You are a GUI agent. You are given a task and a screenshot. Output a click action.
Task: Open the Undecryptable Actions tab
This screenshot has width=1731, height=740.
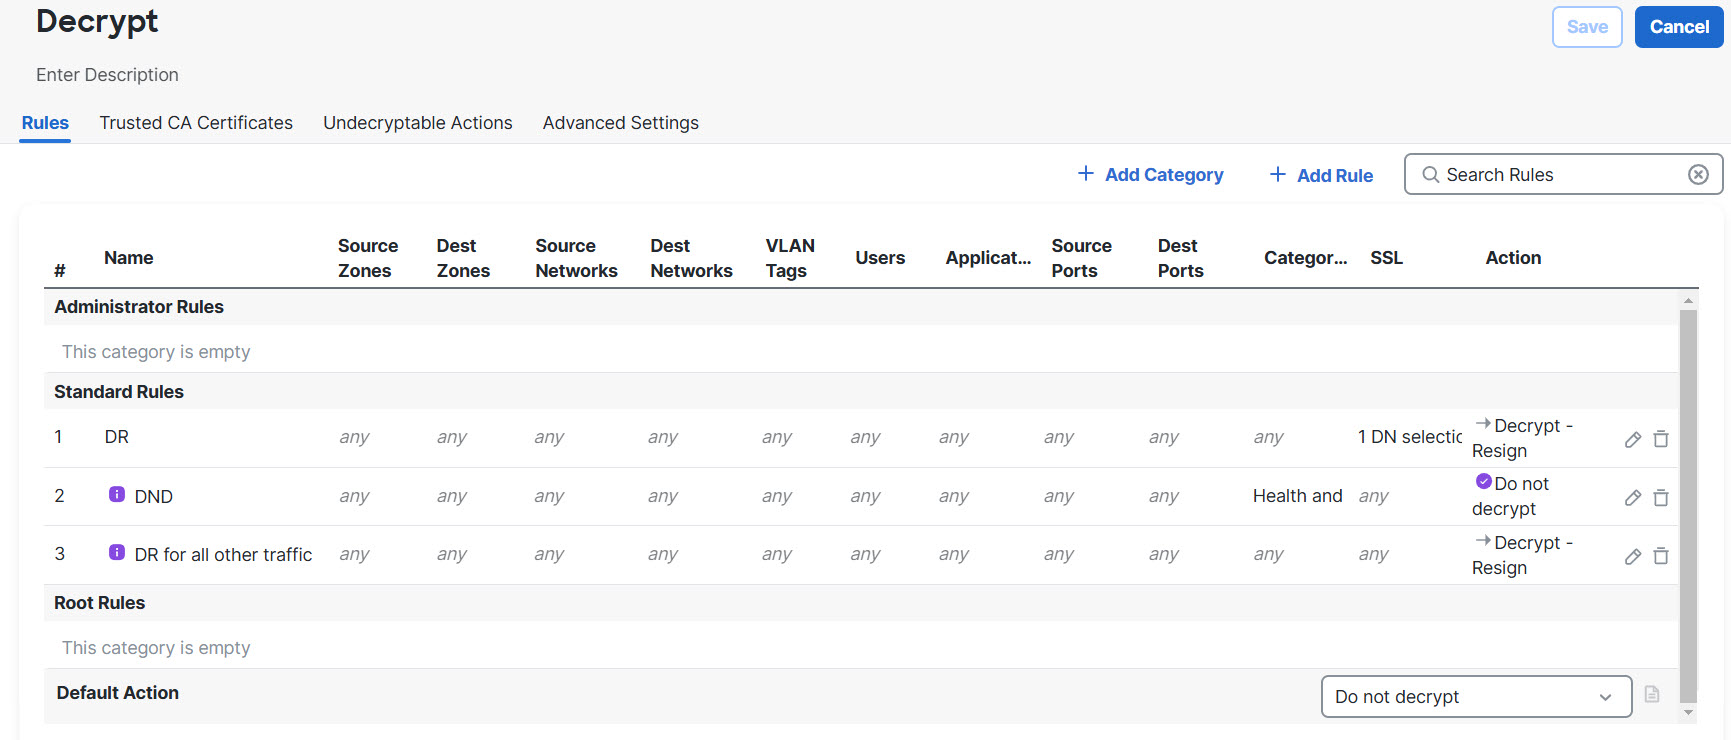[x=417, y=123]
